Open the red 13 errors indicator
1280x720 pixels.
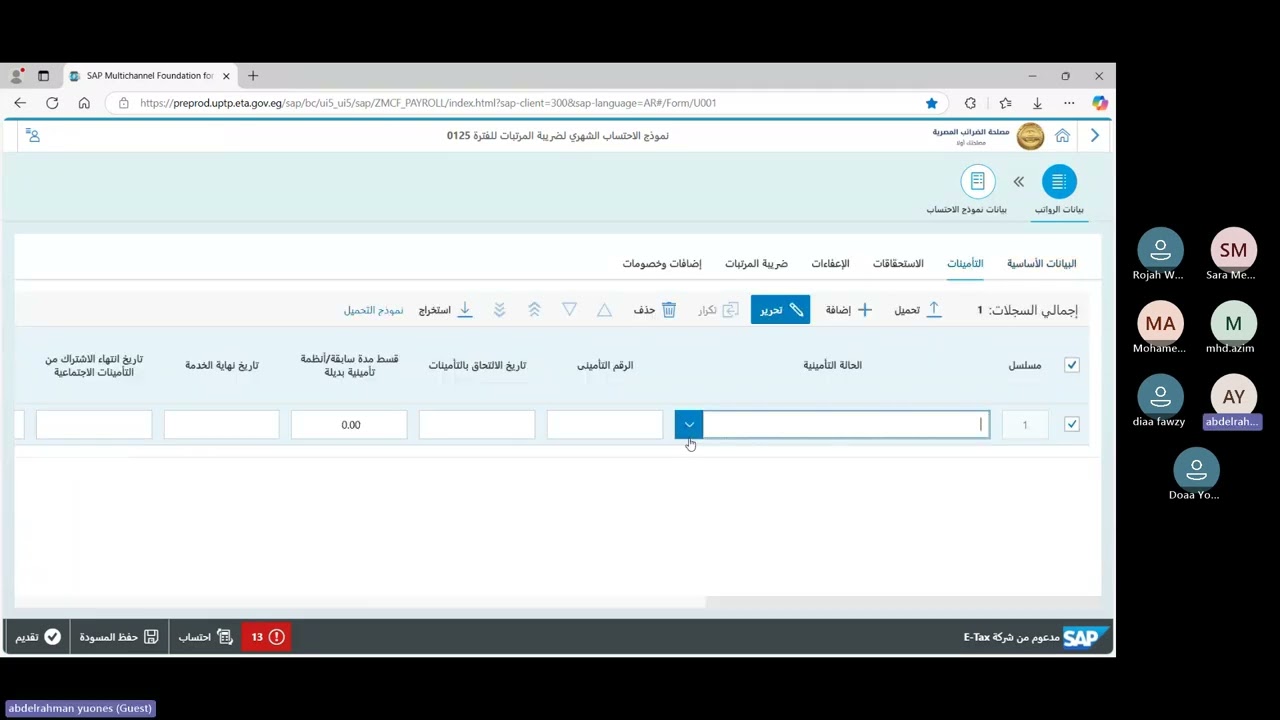[x=267, y=637]
